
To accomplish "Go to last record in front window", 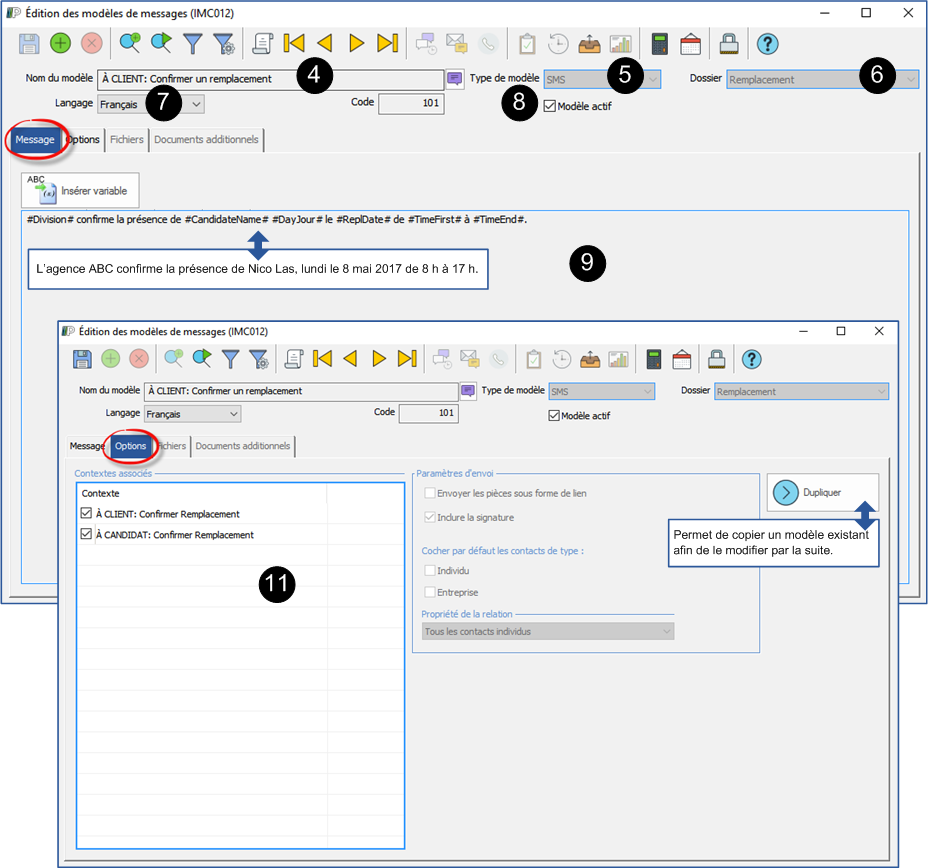I will [x=407, y=359].
